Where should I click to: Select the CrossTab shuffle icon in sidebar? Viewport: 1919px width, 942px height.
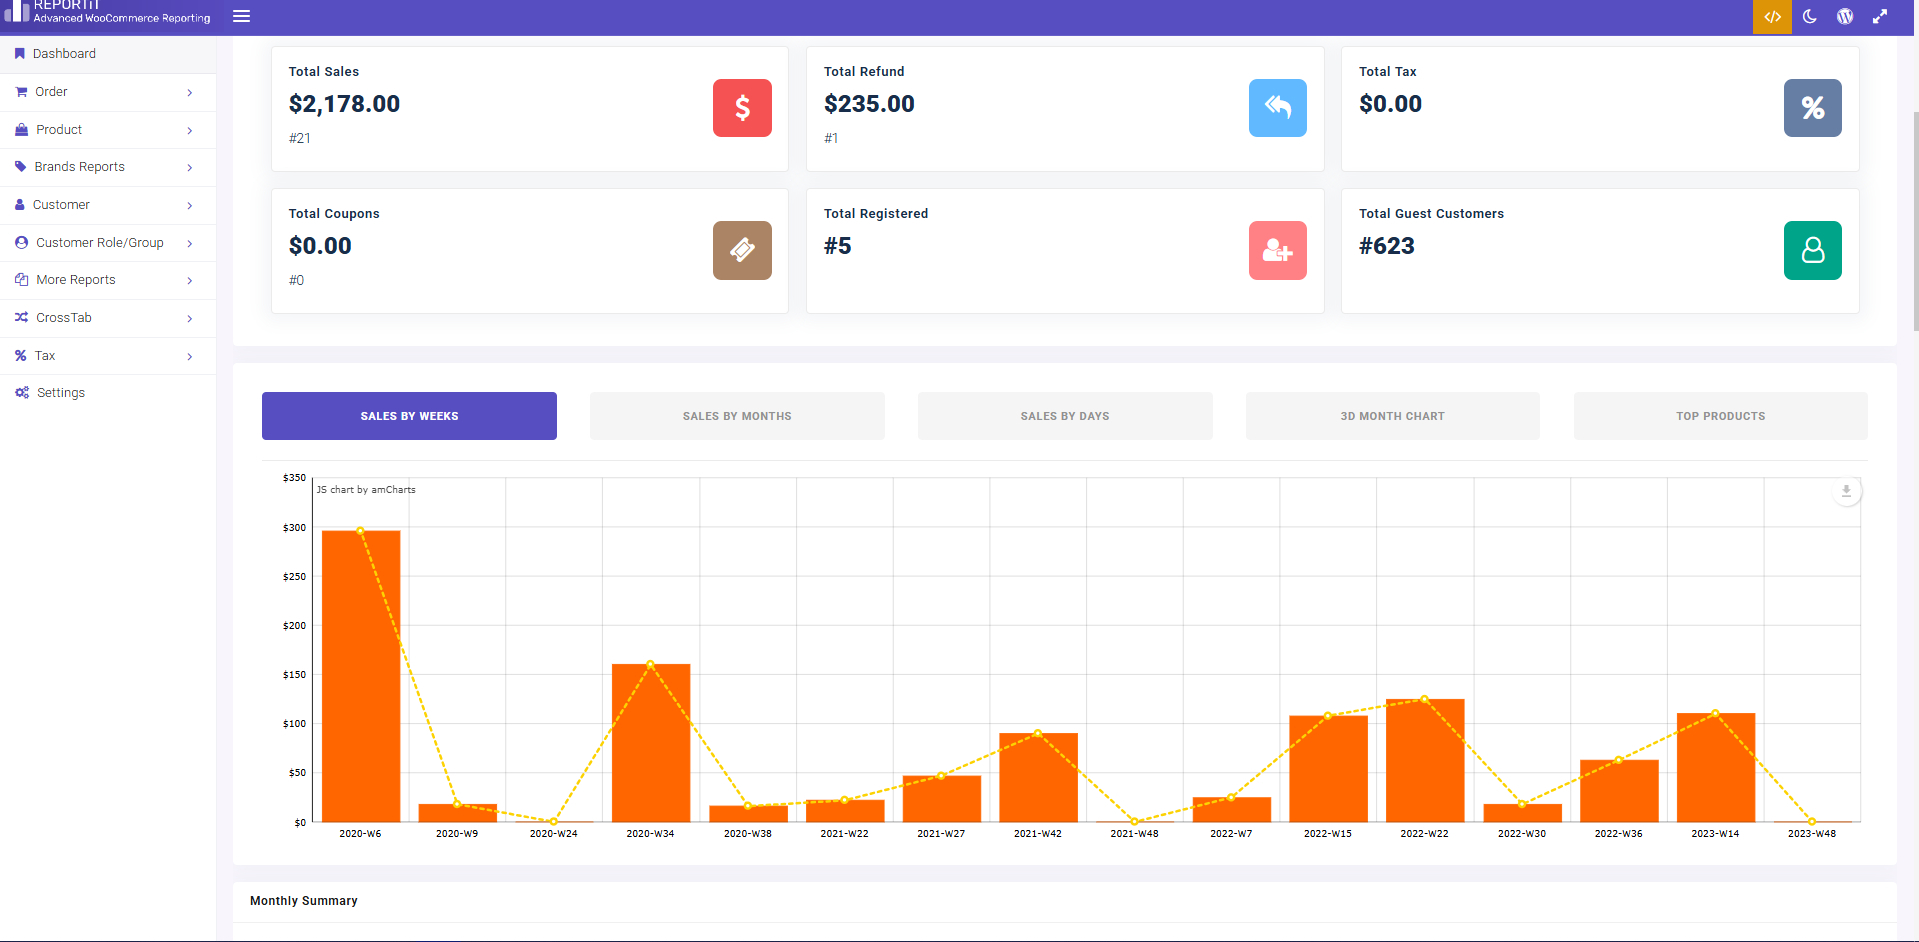coord(21,317)
